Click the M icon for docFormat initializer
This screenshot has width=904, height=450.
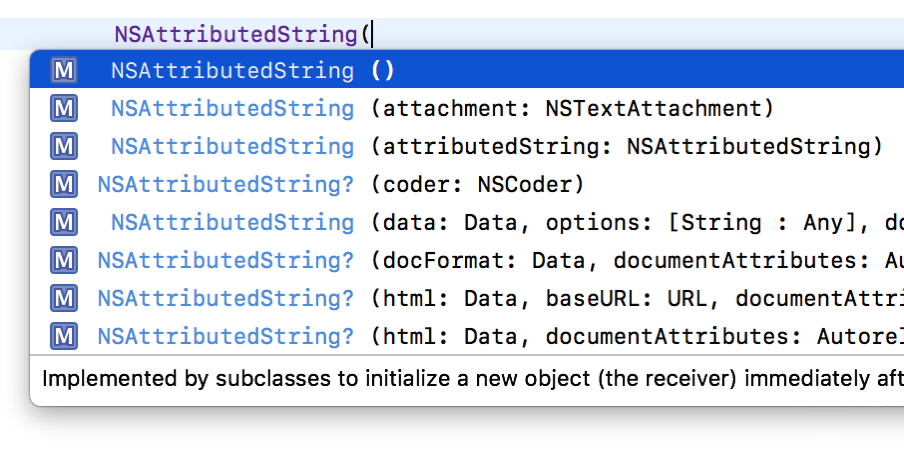[63, 260]
